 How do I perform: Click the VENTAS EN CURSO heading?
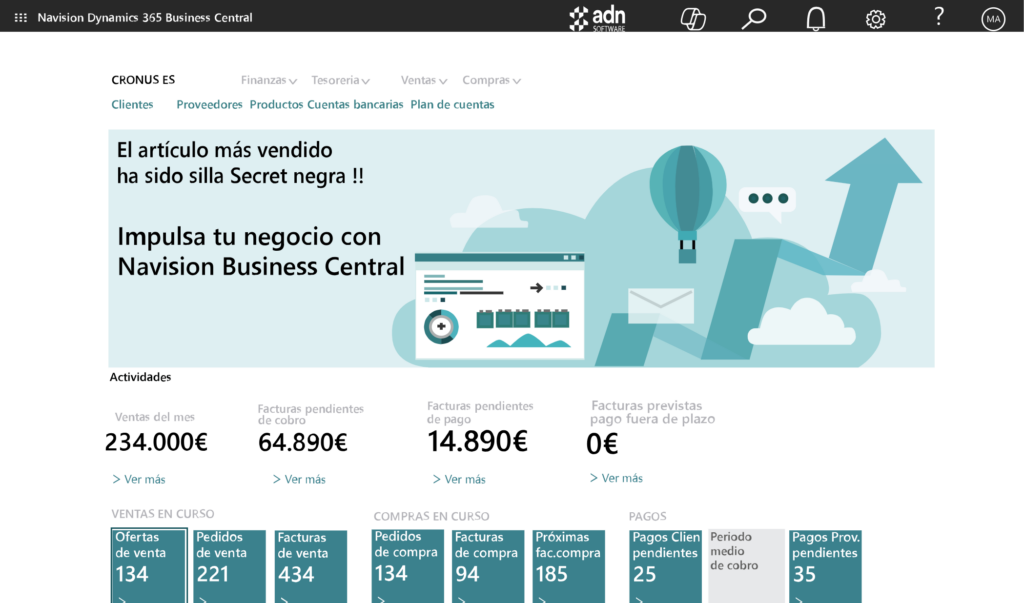pos(163,514)
